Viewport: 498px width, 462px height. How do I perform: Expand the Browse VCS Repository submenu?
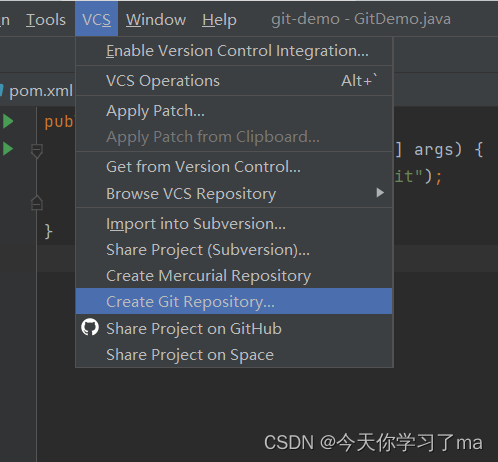click(x=234, y=193)
